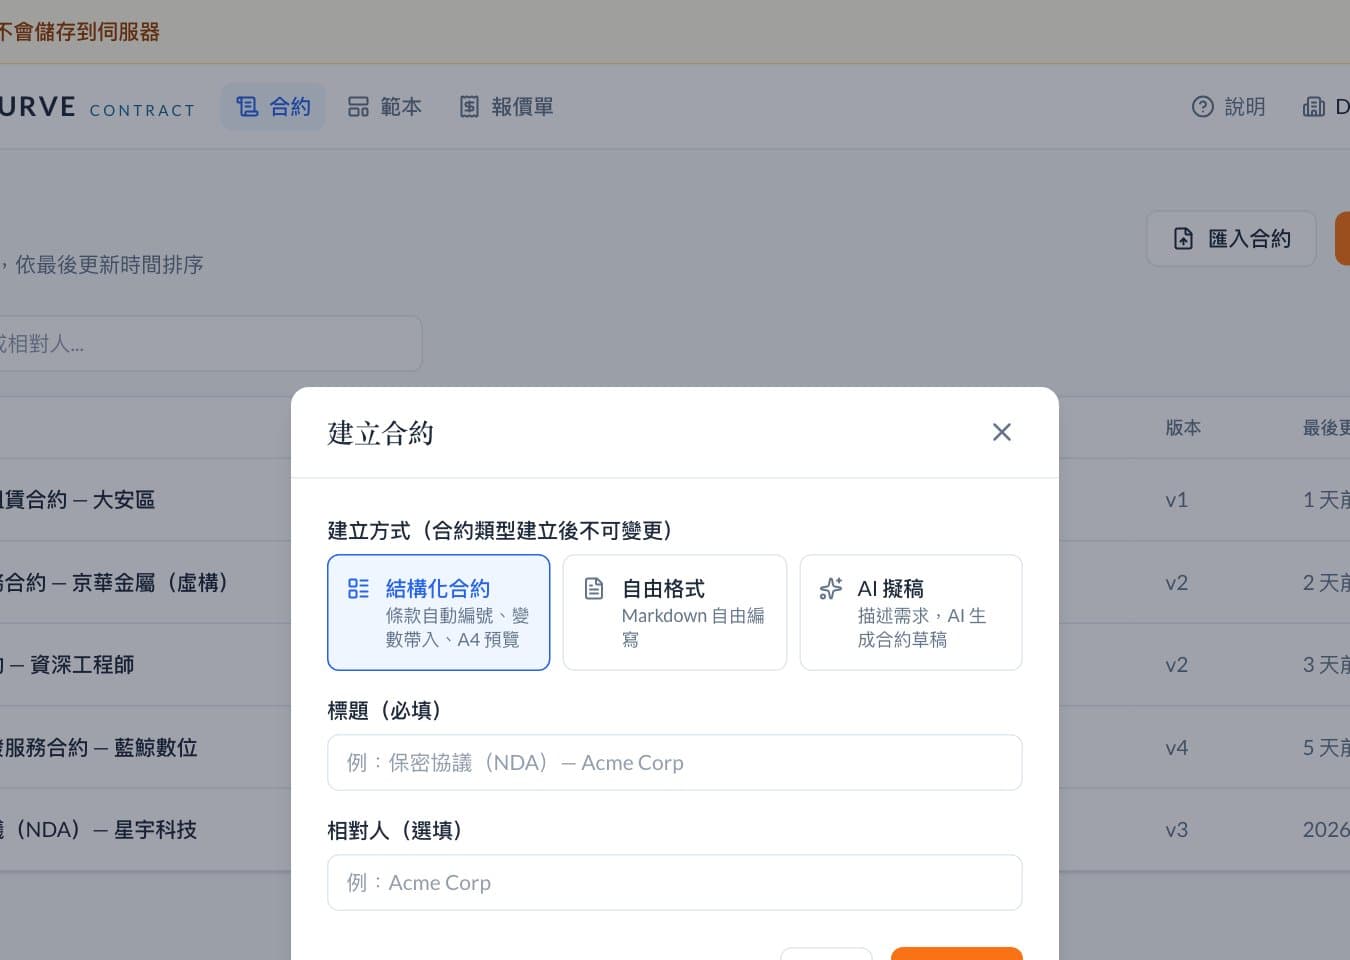1350x960 pixels.
Task: Open the 合約 navigation tab
Action: click(x=273, y=106)
